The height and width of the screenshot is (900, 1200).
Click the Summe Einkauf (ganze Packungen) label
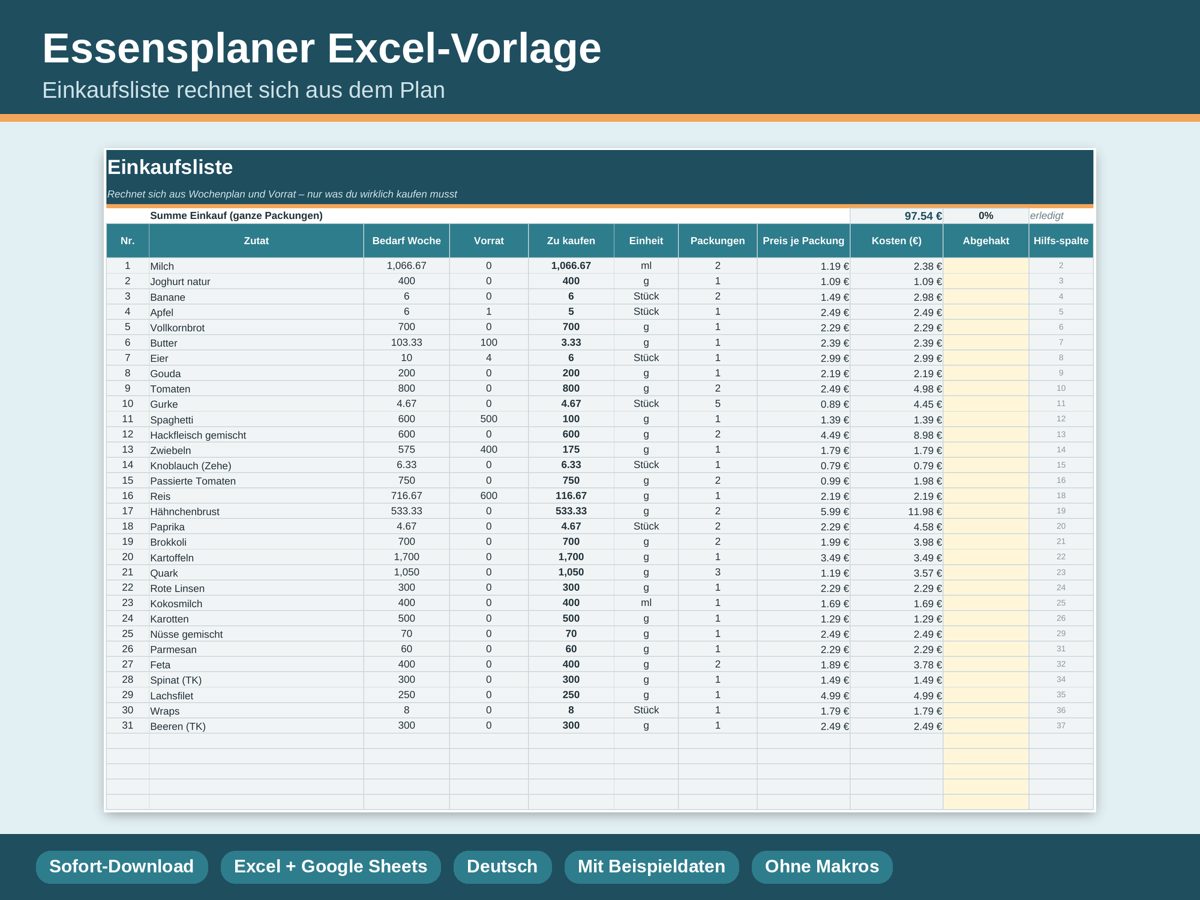237,216
